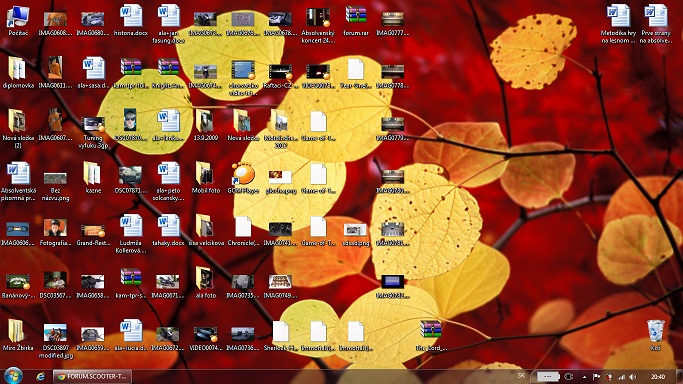Select the Metodika hry na lesnom document
The width and height of the screenshot is (683, 384).
pos(618,24)
